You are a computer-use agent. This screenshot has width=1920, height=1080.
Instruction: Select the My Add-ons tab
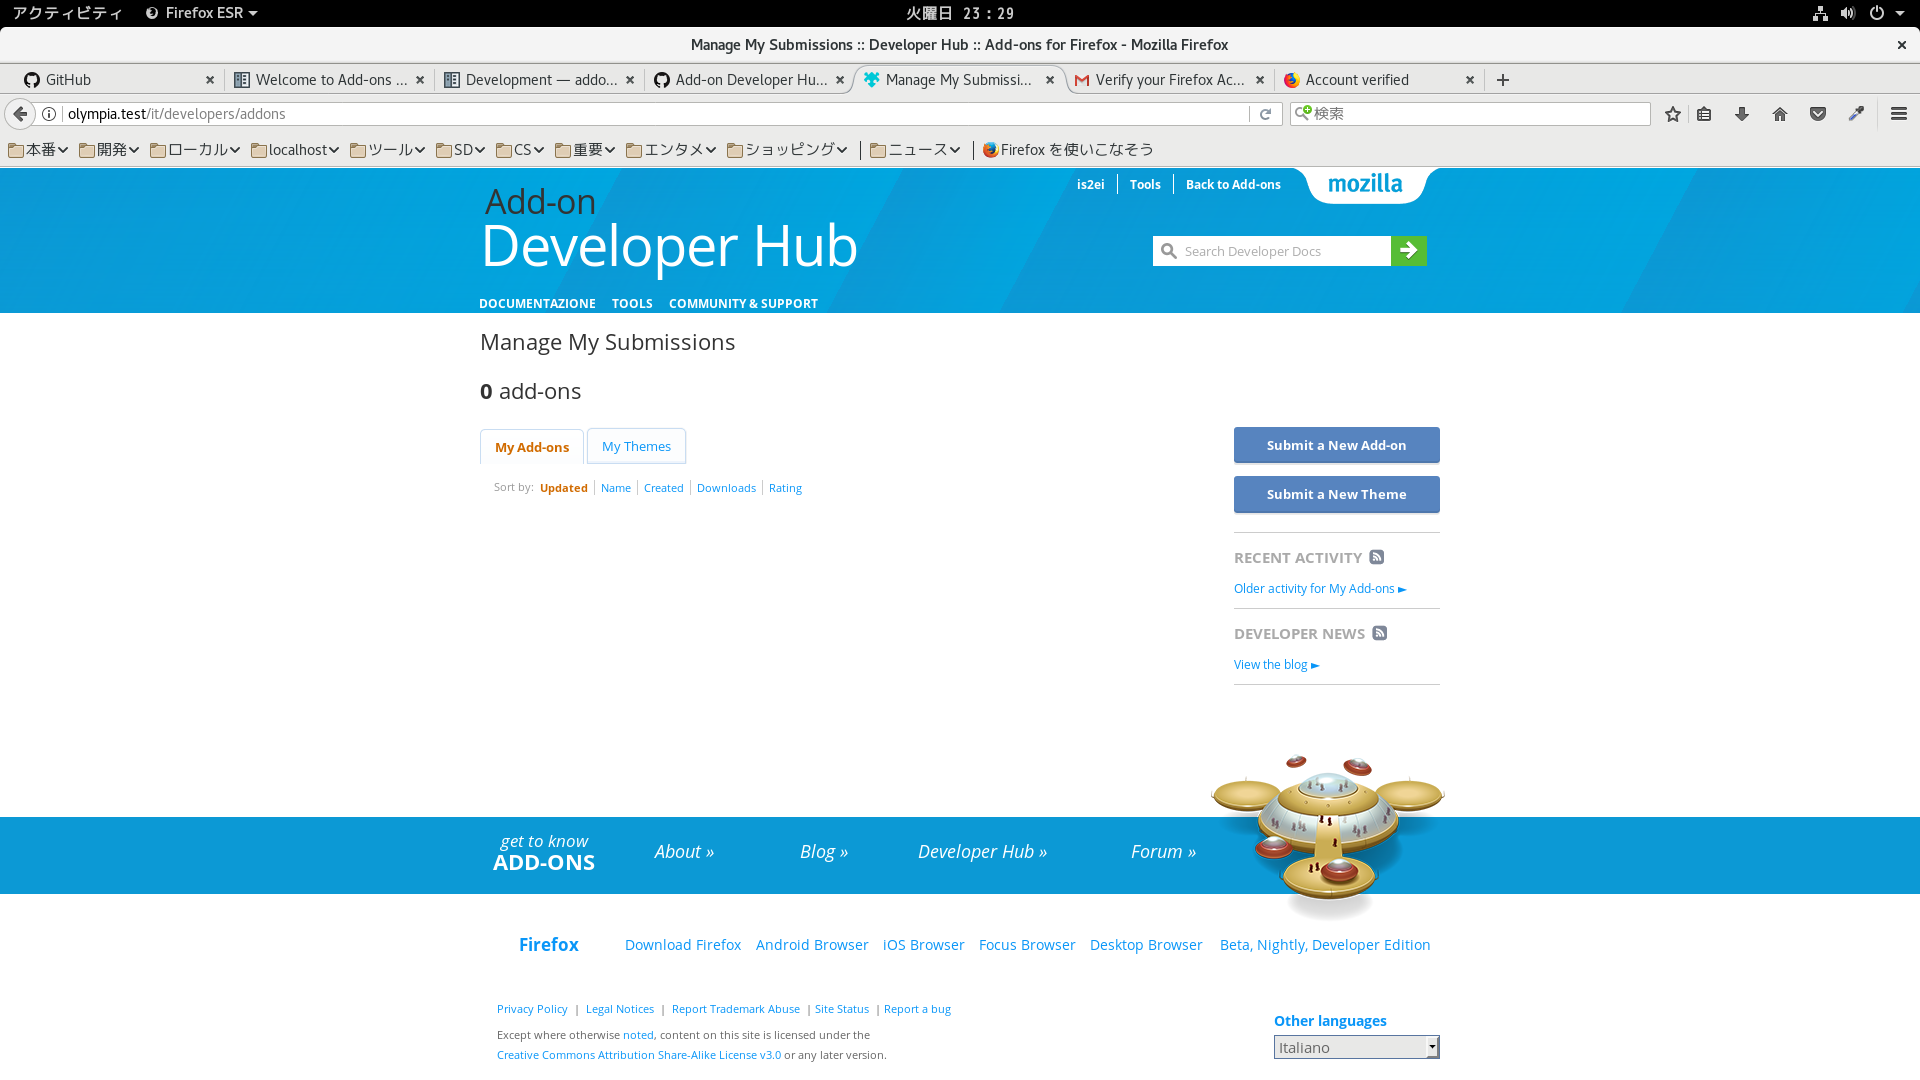[x=532, y=447]
